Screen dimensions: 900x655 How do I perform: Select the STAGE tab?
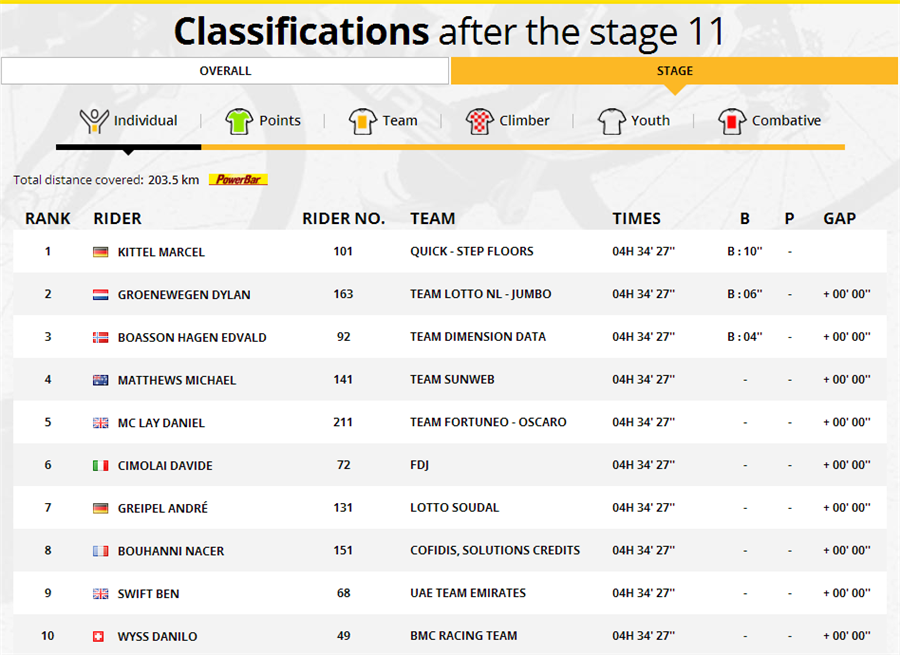675,71
